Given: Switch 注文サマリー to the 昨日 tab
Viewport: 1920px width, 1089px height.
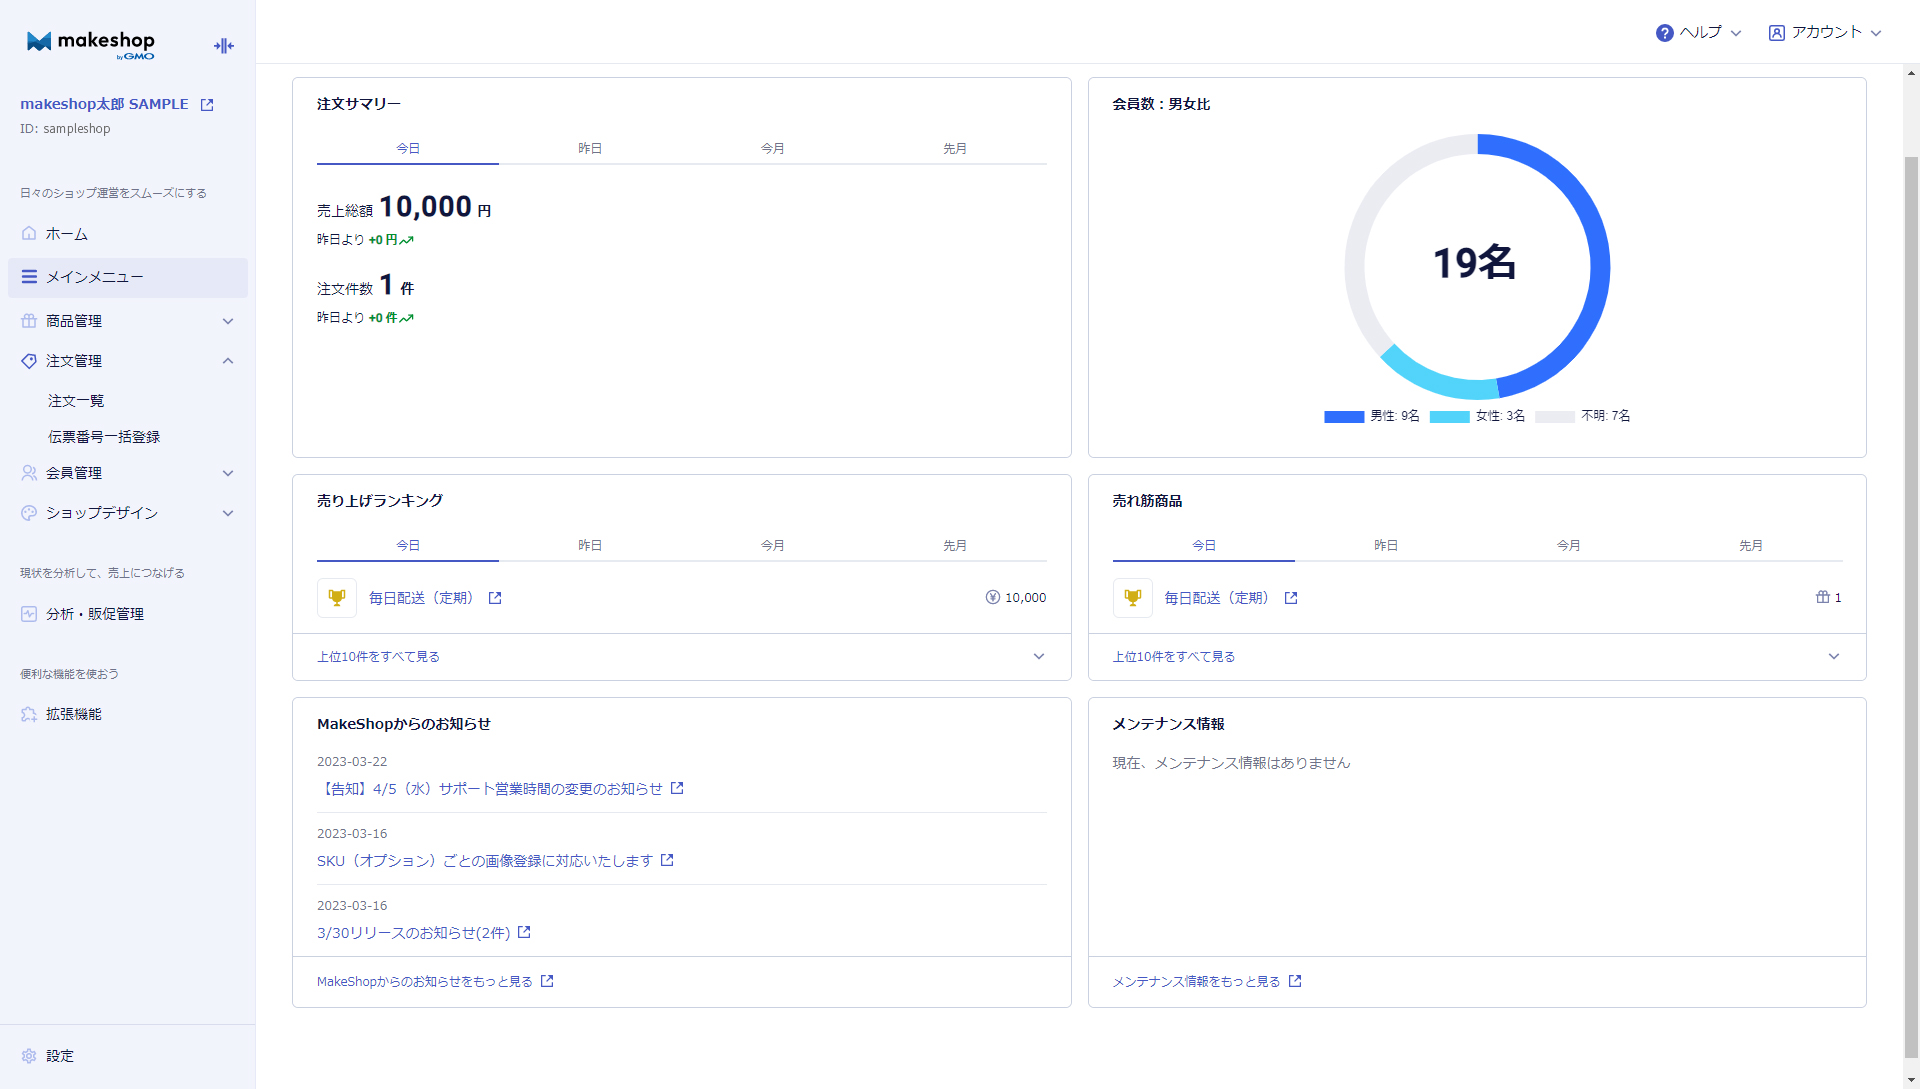Looking at the screenshot, I should pyautogui.click(x=590, y=148).
